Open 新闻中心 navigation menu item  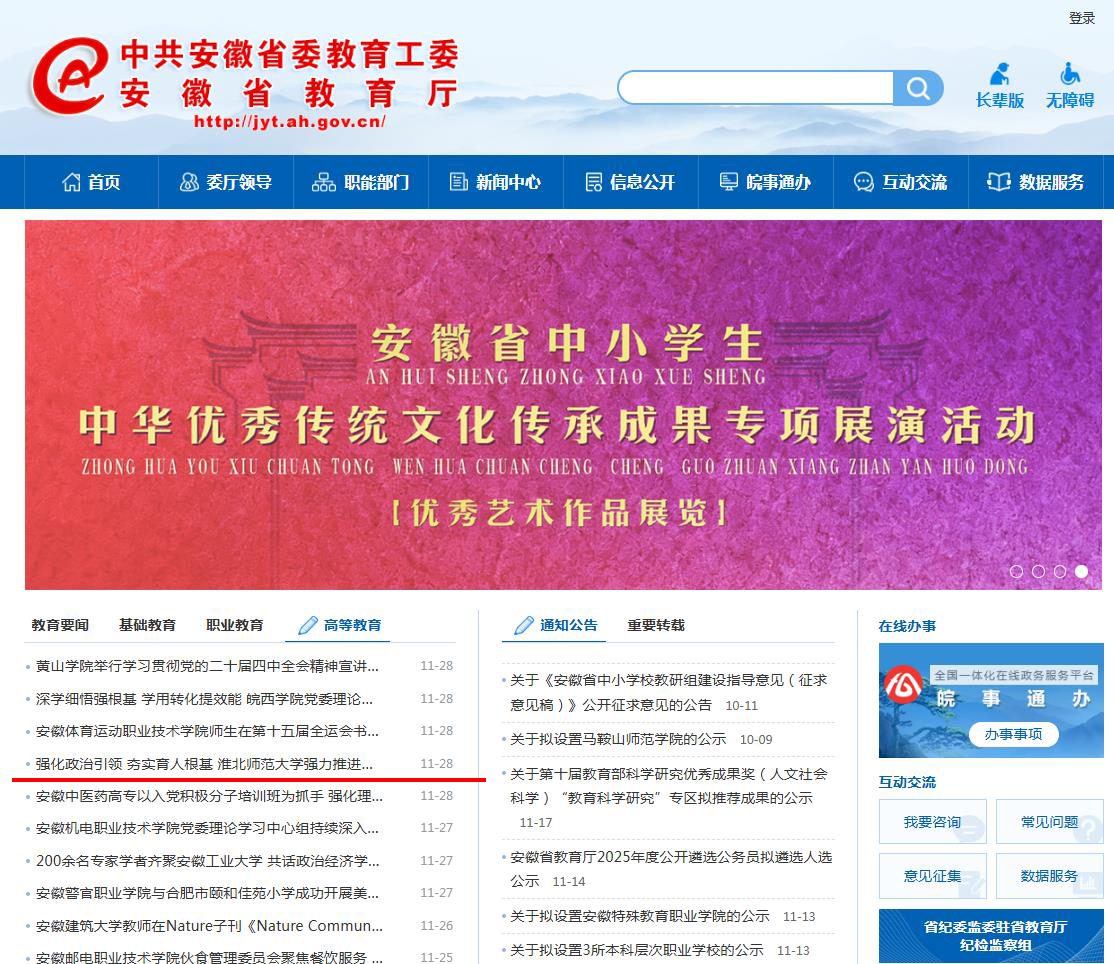click(495, 182)
